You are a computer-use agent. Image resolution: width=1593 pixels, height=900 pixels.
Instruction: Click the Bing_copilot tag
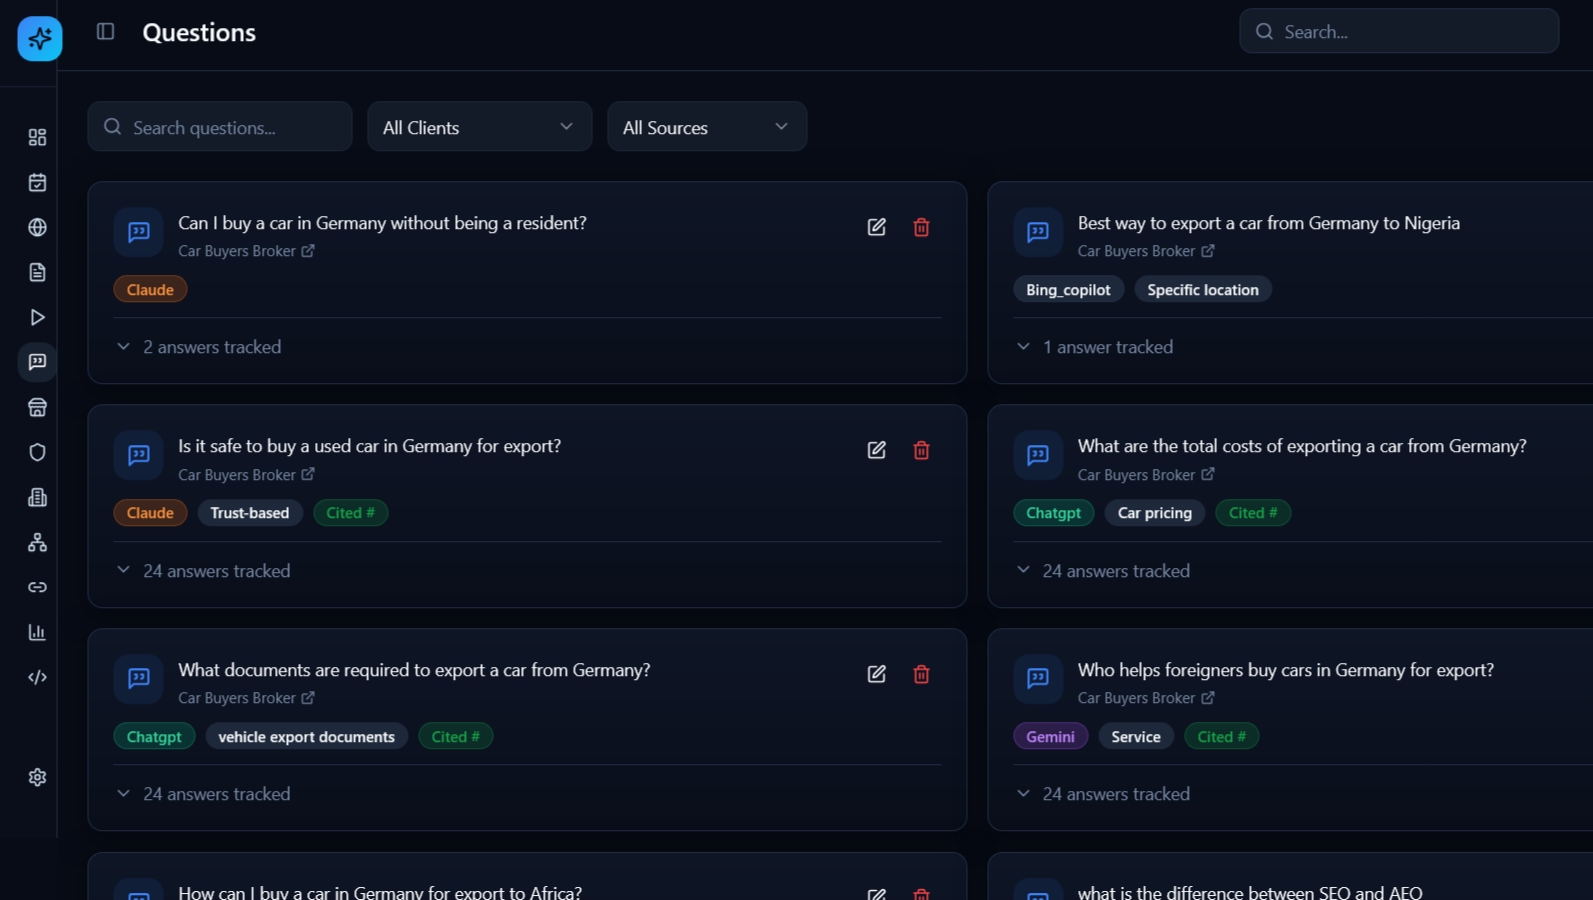1068,290
